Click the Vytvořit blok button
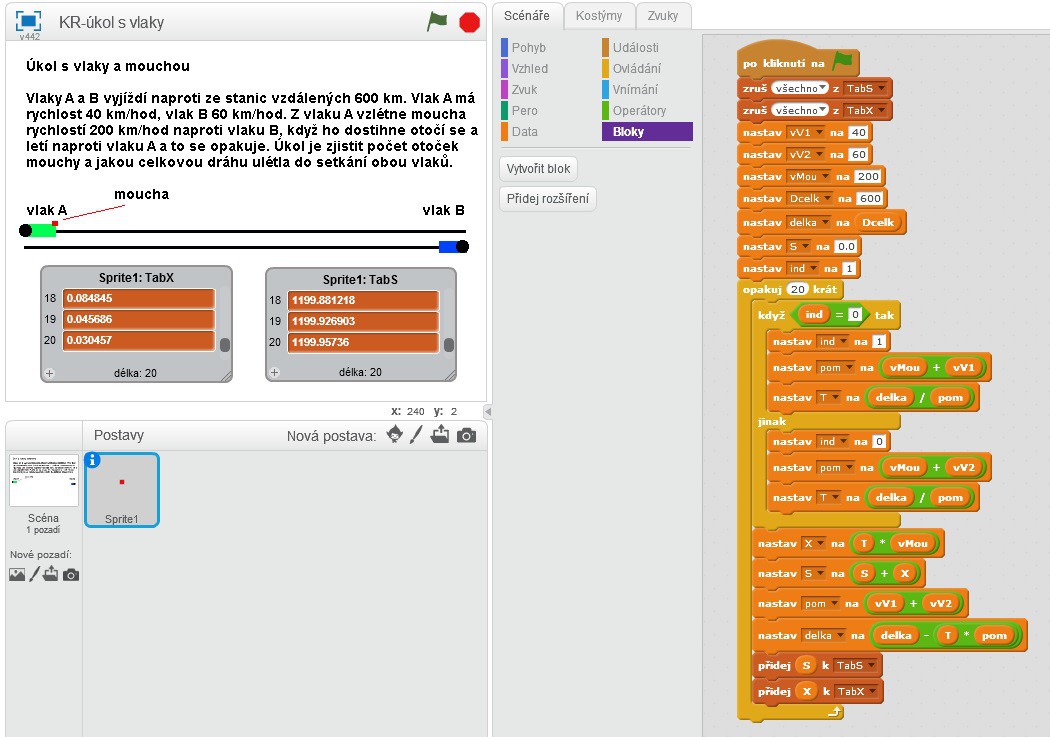 (538, 168)
